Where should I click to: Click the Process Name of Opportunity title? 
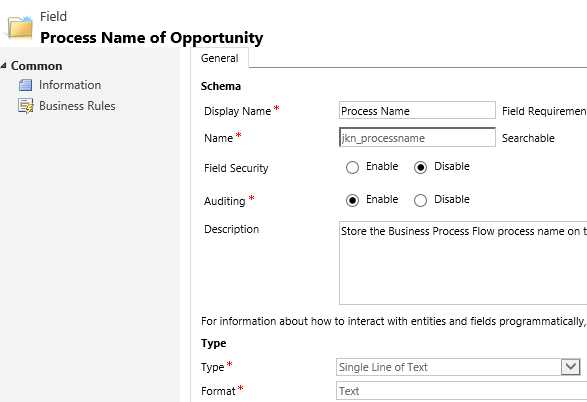point(152,38)
